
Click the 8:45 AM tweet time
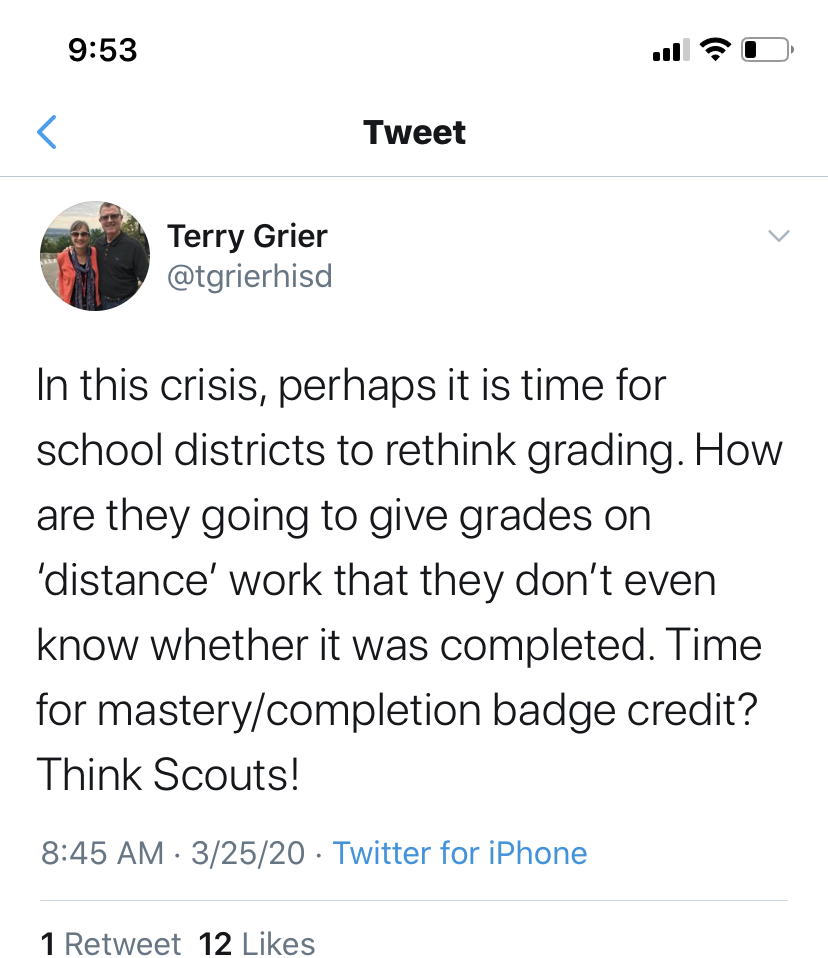point(102,853)
